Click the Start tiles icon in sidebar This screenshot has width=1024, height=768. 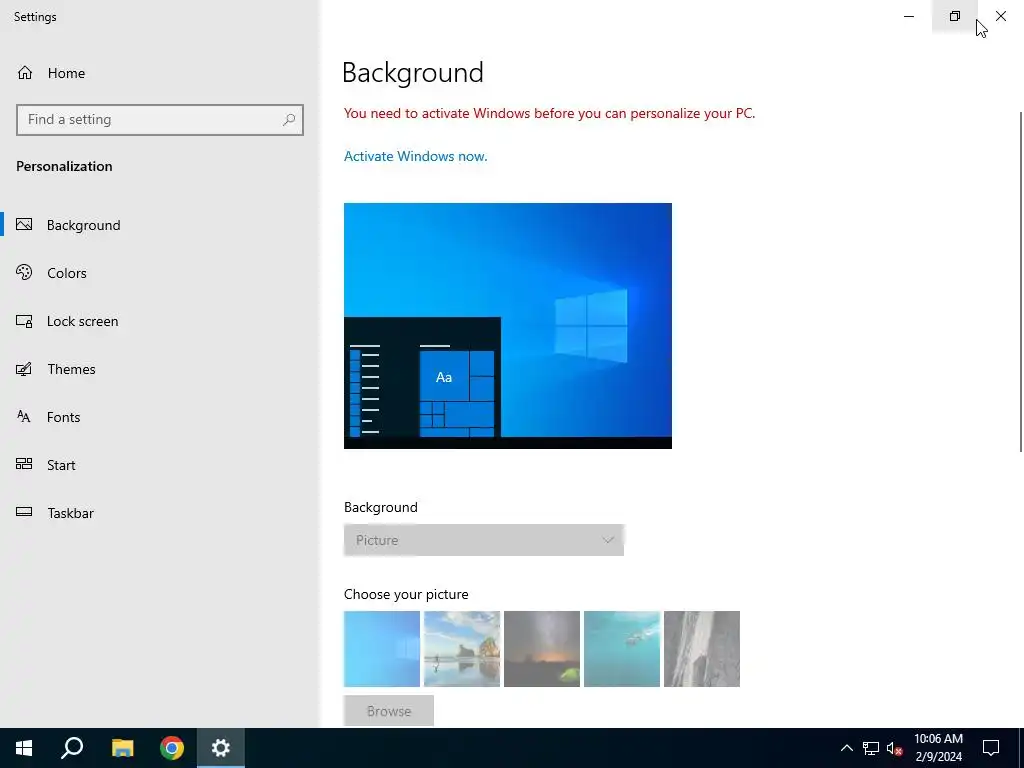click(x=24, y=464)
